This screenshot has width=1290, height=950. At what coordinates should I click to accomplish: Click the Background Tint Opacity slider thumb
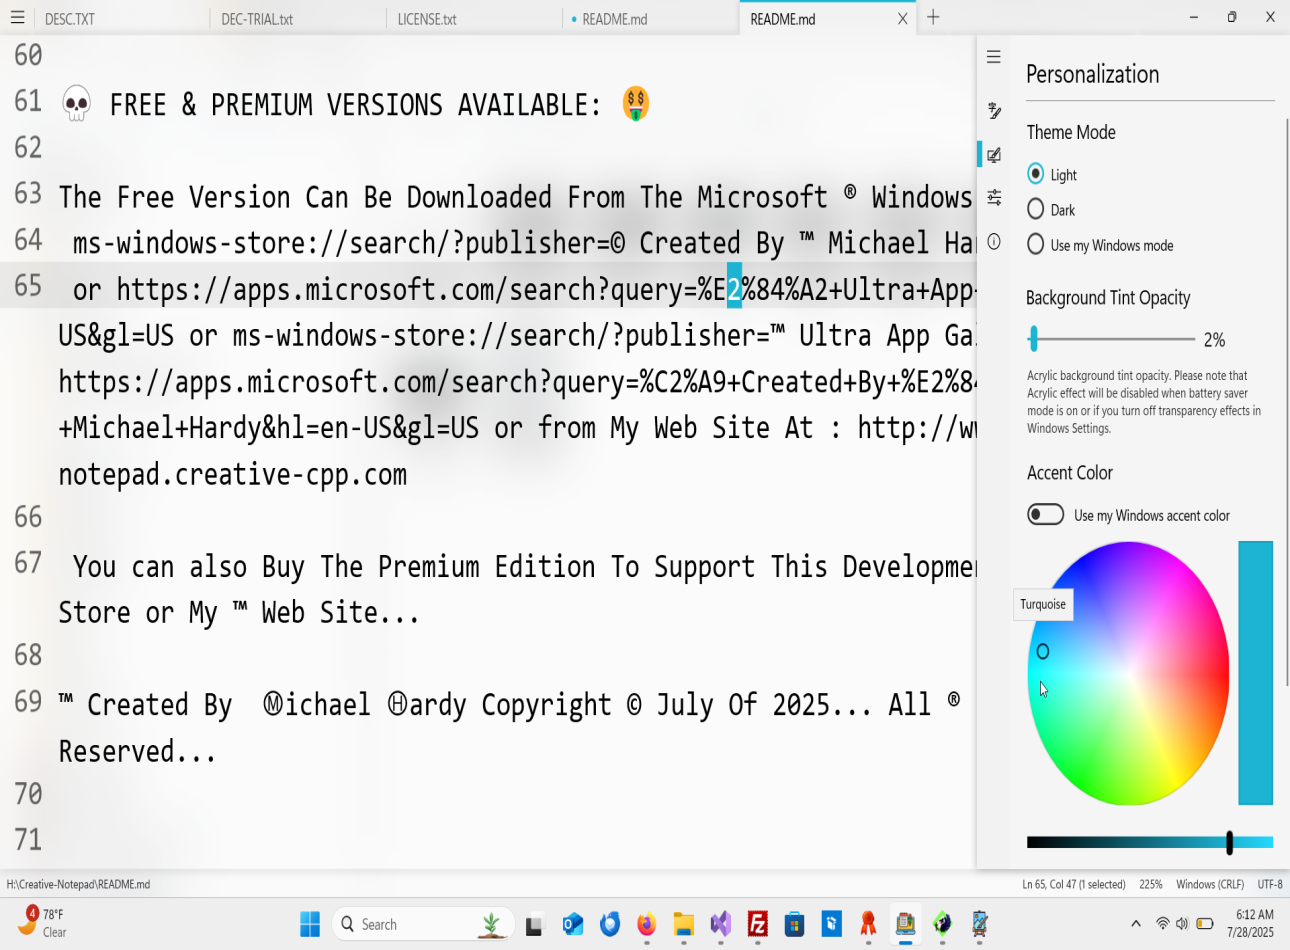(1034, 339)
